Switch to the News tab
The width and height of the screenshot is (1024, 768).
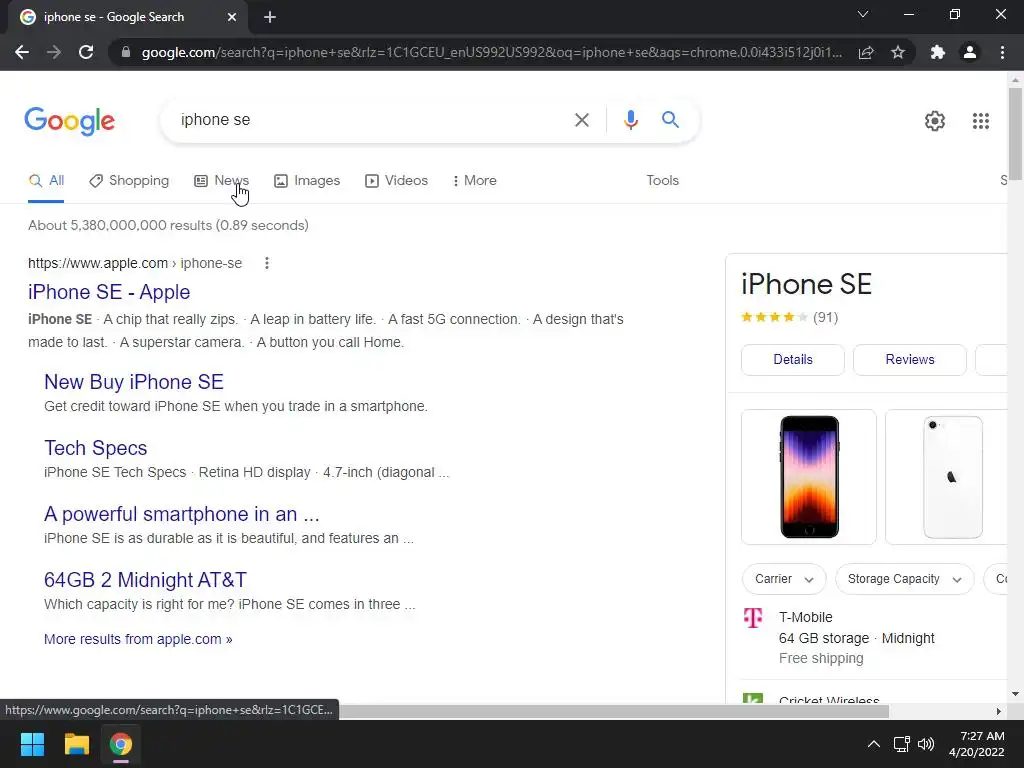[x=221, y=181]
